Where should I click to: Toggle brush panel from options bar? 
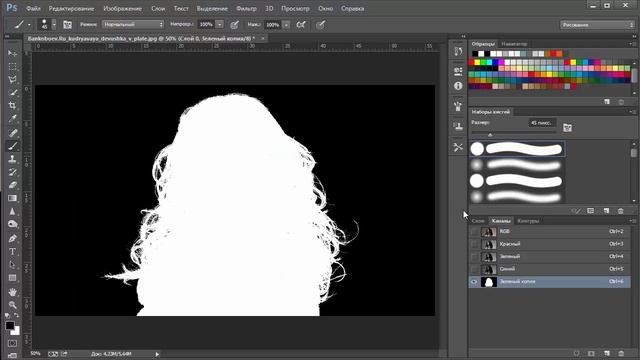click(67, 25)
